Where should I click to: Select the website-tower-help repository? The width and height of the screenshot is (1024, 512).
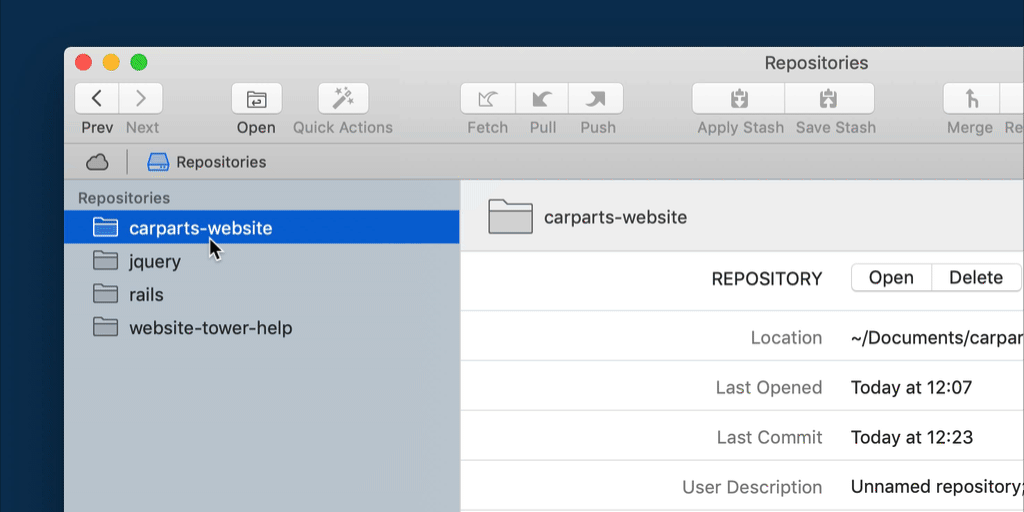tap(210, 328)
